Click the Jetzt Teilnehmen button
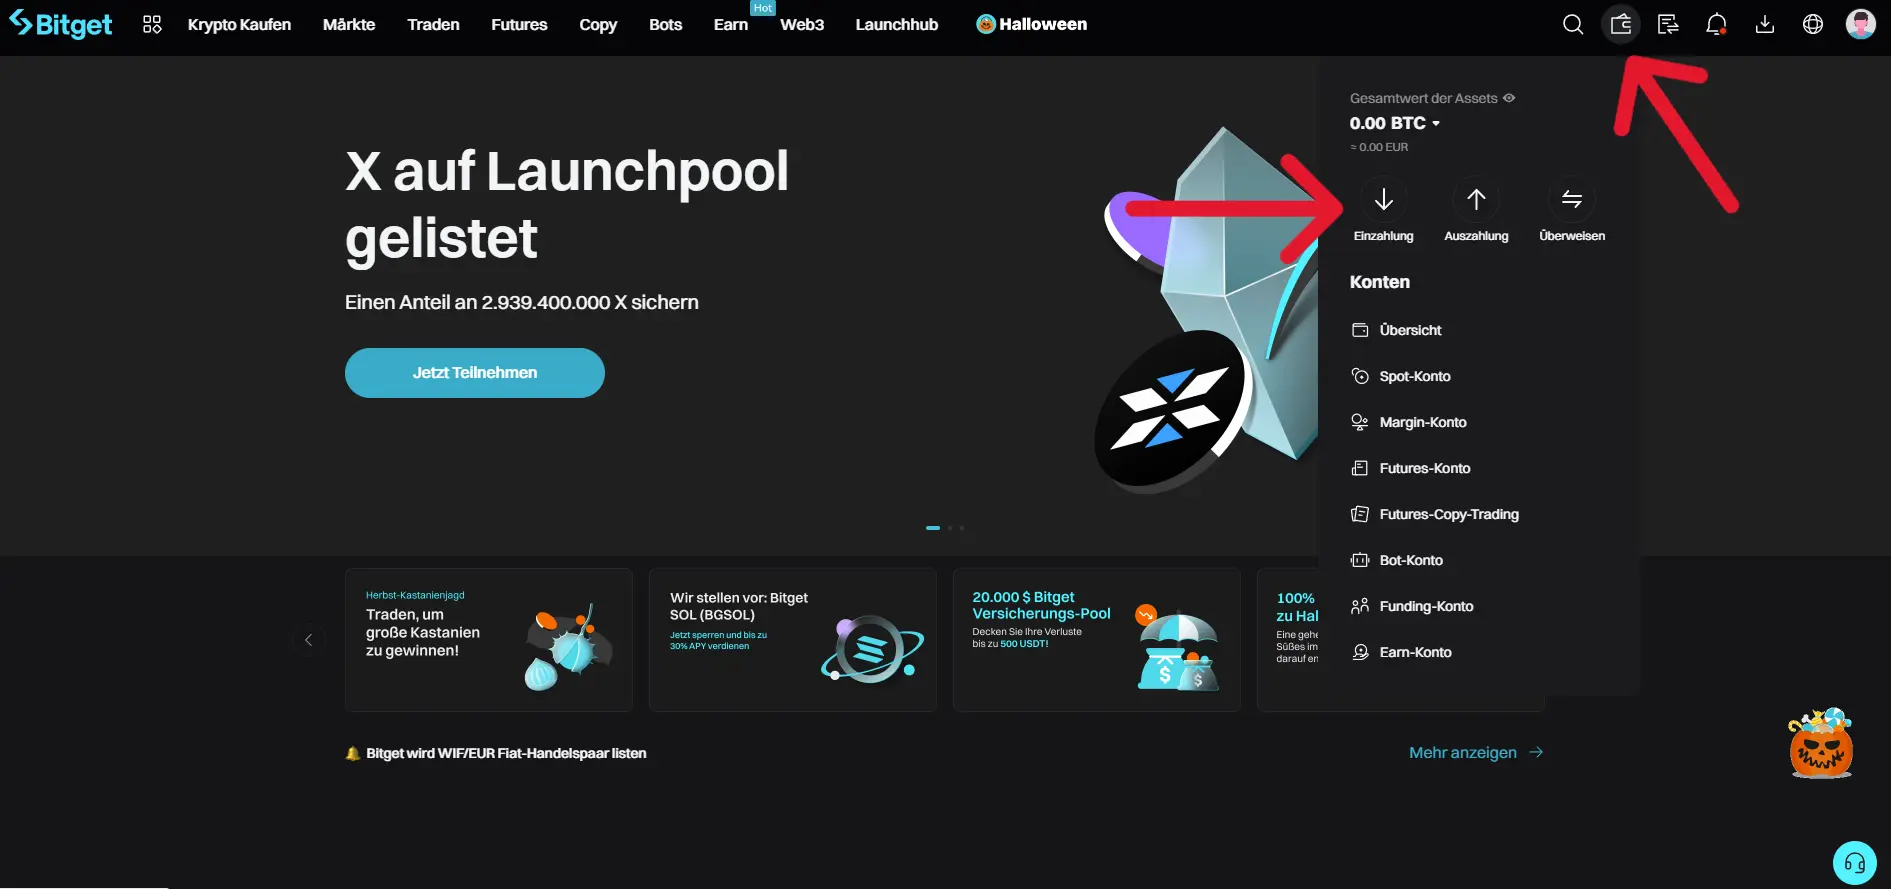Viewport: 1891px width, 889px height. [475, 373]
